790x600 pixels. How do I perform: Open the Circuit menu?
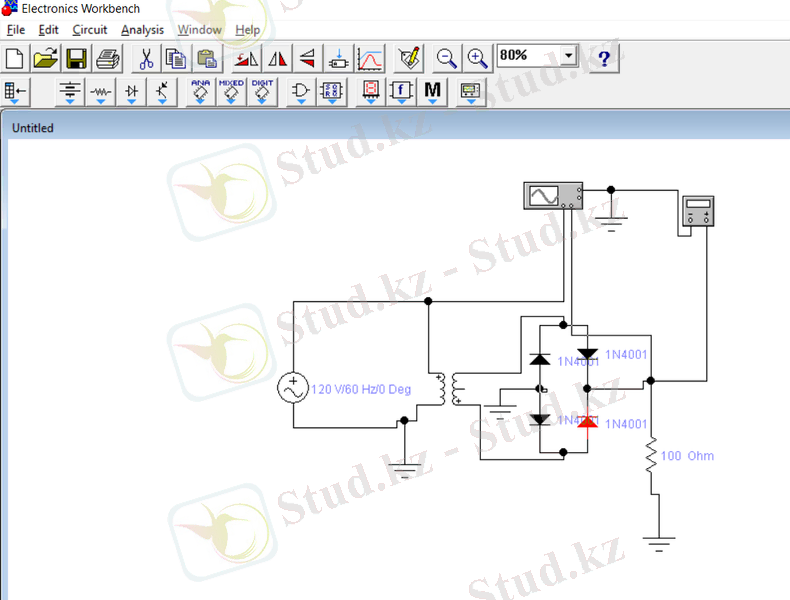90,30
